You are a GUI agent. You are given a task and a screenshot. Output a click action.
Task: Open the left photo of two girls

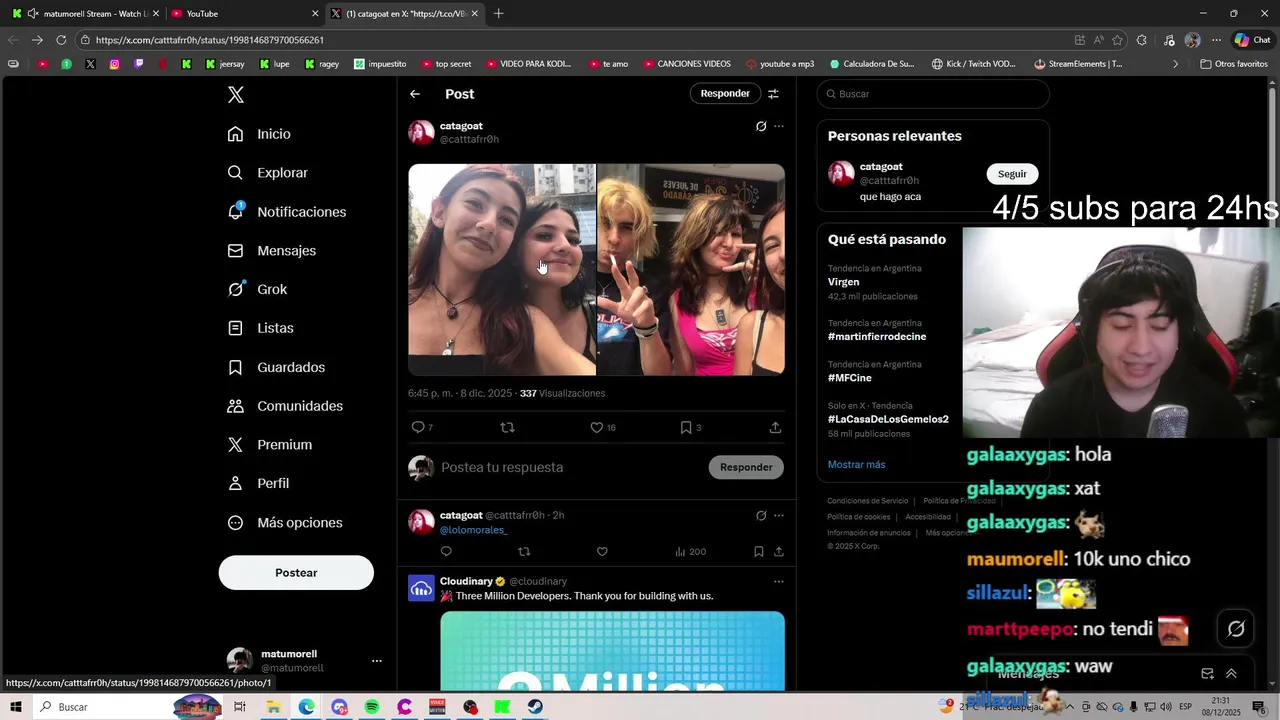pyautogui.click(x=501, y=270)
